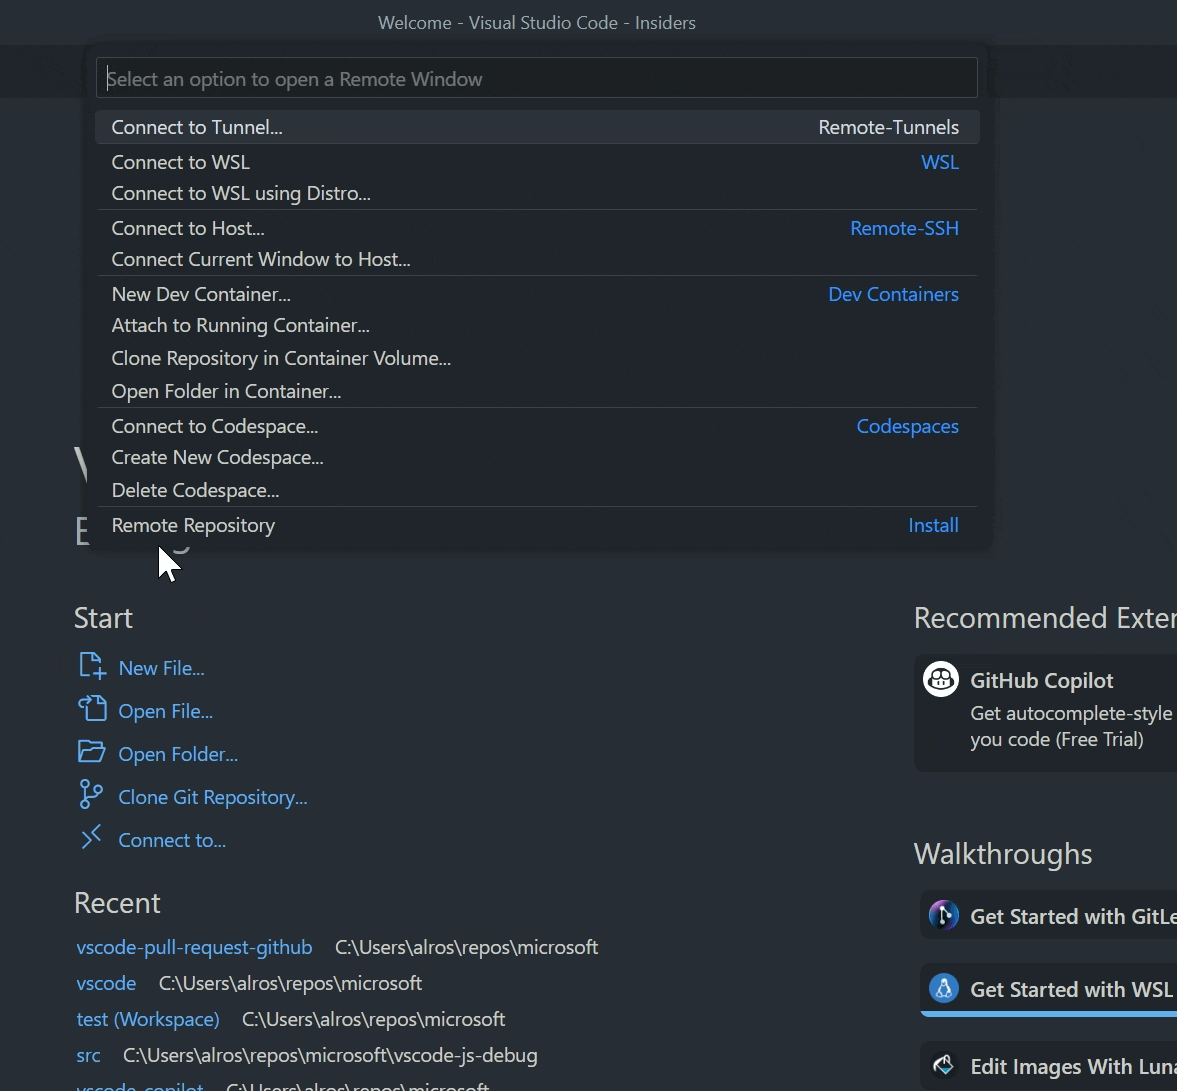1177x1091 pixels.
Task: Click the Connect to... remote icon
Action: [91, 838]
